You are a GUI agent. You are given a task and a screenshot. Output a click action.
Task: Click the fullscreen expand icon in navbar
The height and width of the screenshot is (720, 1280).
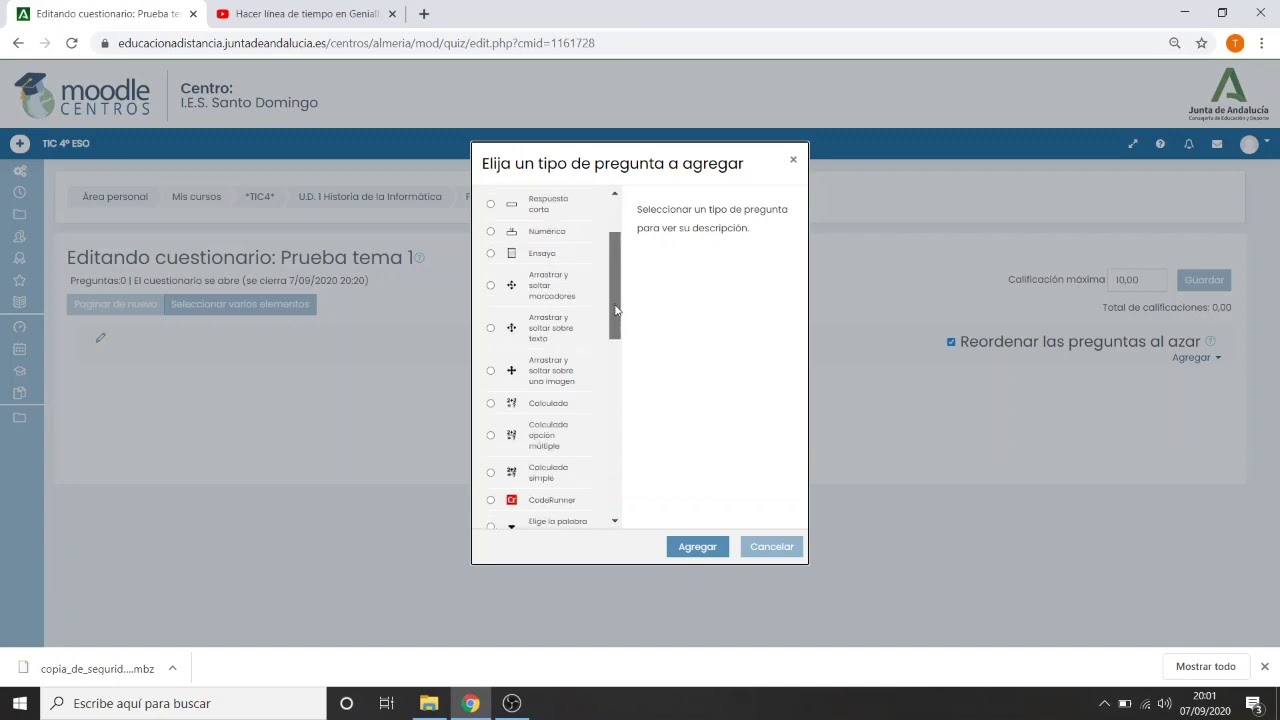coord(1133,144)
